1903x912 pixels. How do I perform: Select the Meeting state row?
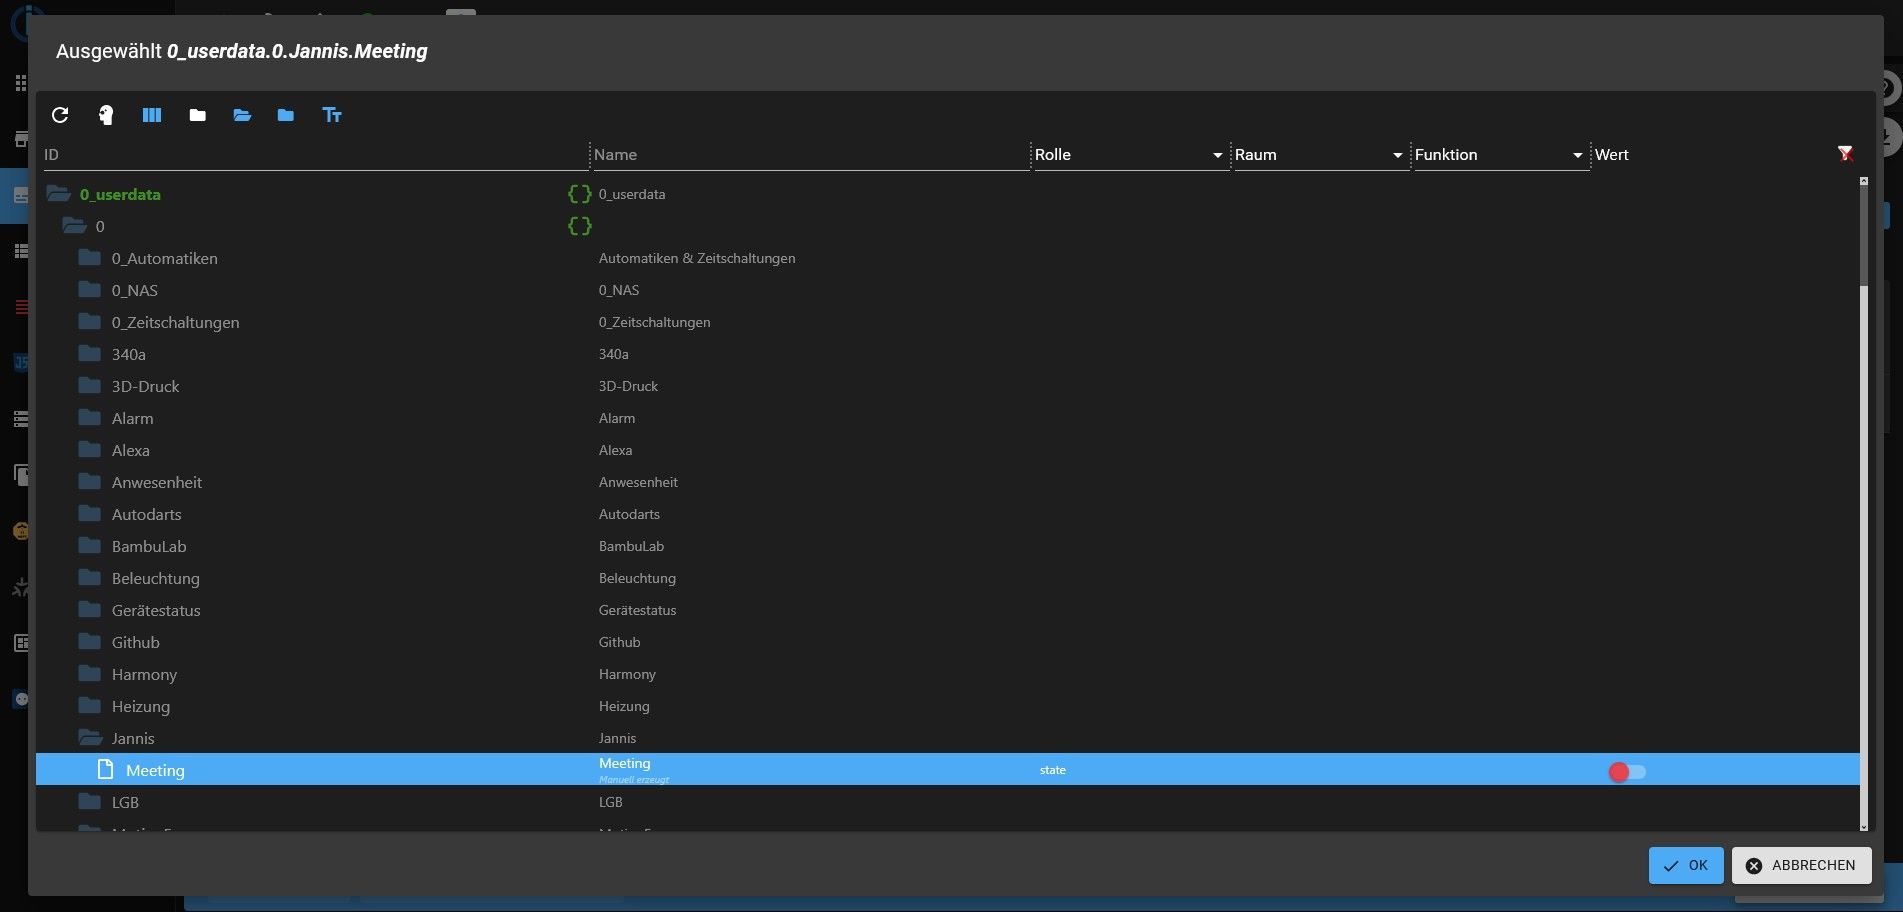tap(947, 769)
